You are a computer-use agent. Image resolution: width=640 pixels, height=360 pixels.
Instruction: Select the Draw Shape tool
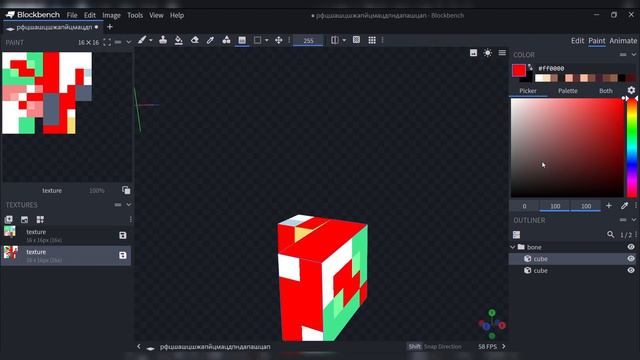click(226, 40)
